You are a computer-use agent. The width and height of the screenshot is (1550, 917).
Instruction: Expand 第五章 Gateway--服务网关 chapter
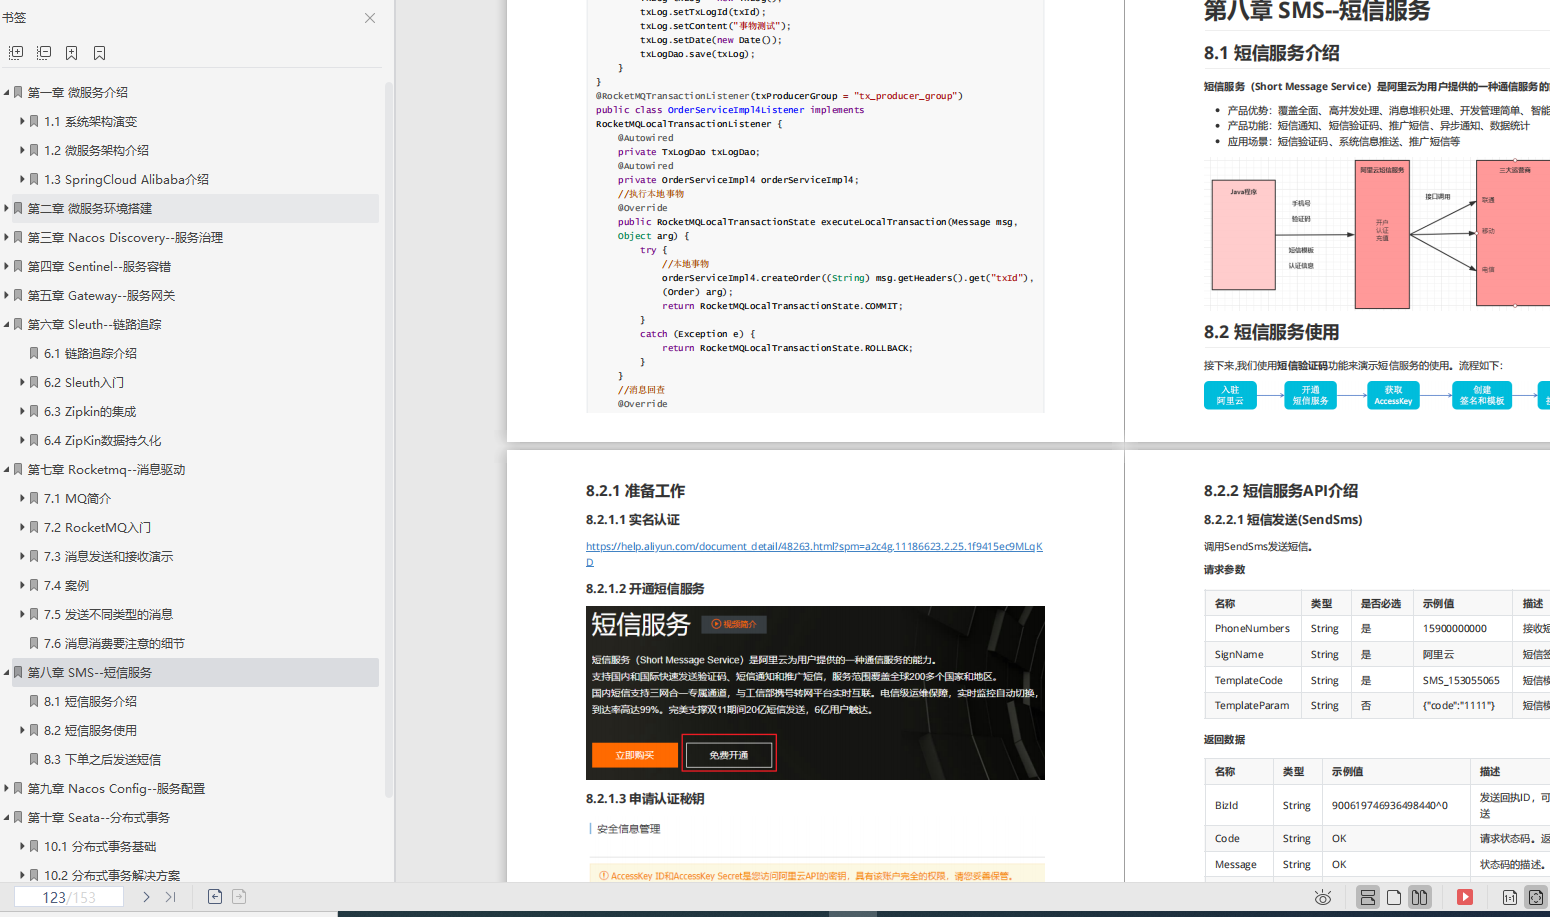click(6, 295)
